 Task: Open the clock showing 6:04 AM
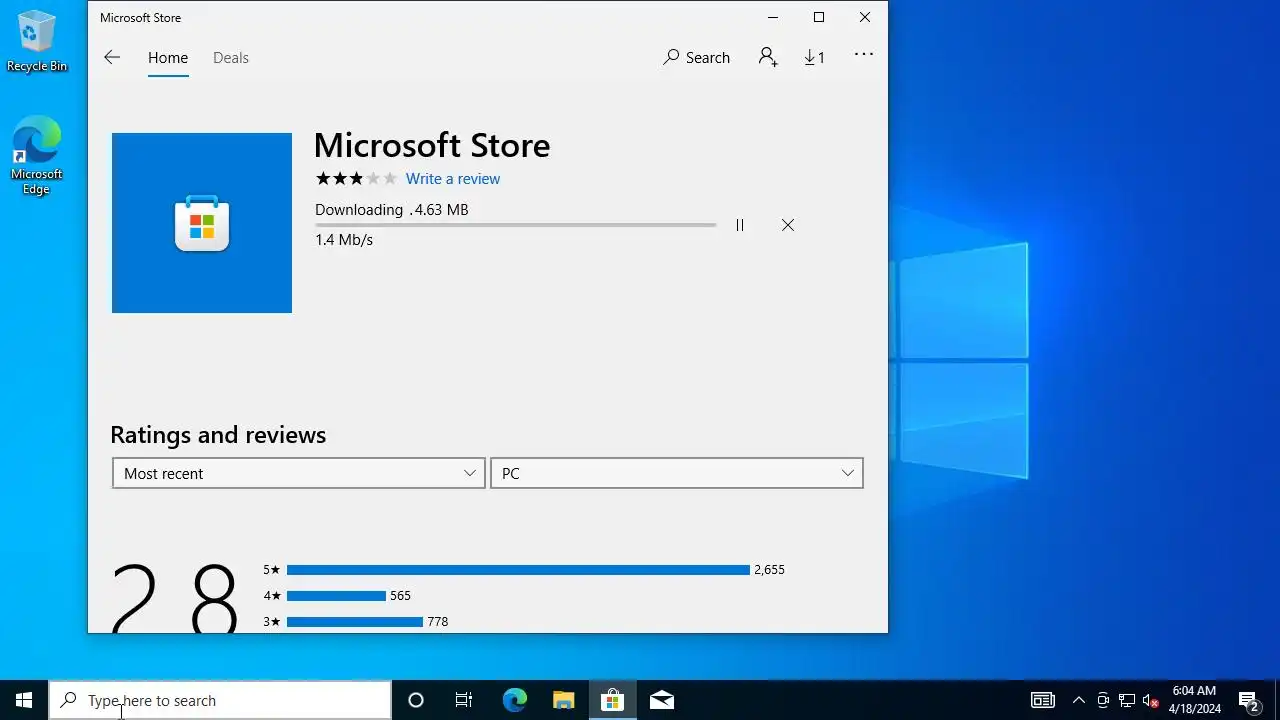click(x=1194, y=700)
